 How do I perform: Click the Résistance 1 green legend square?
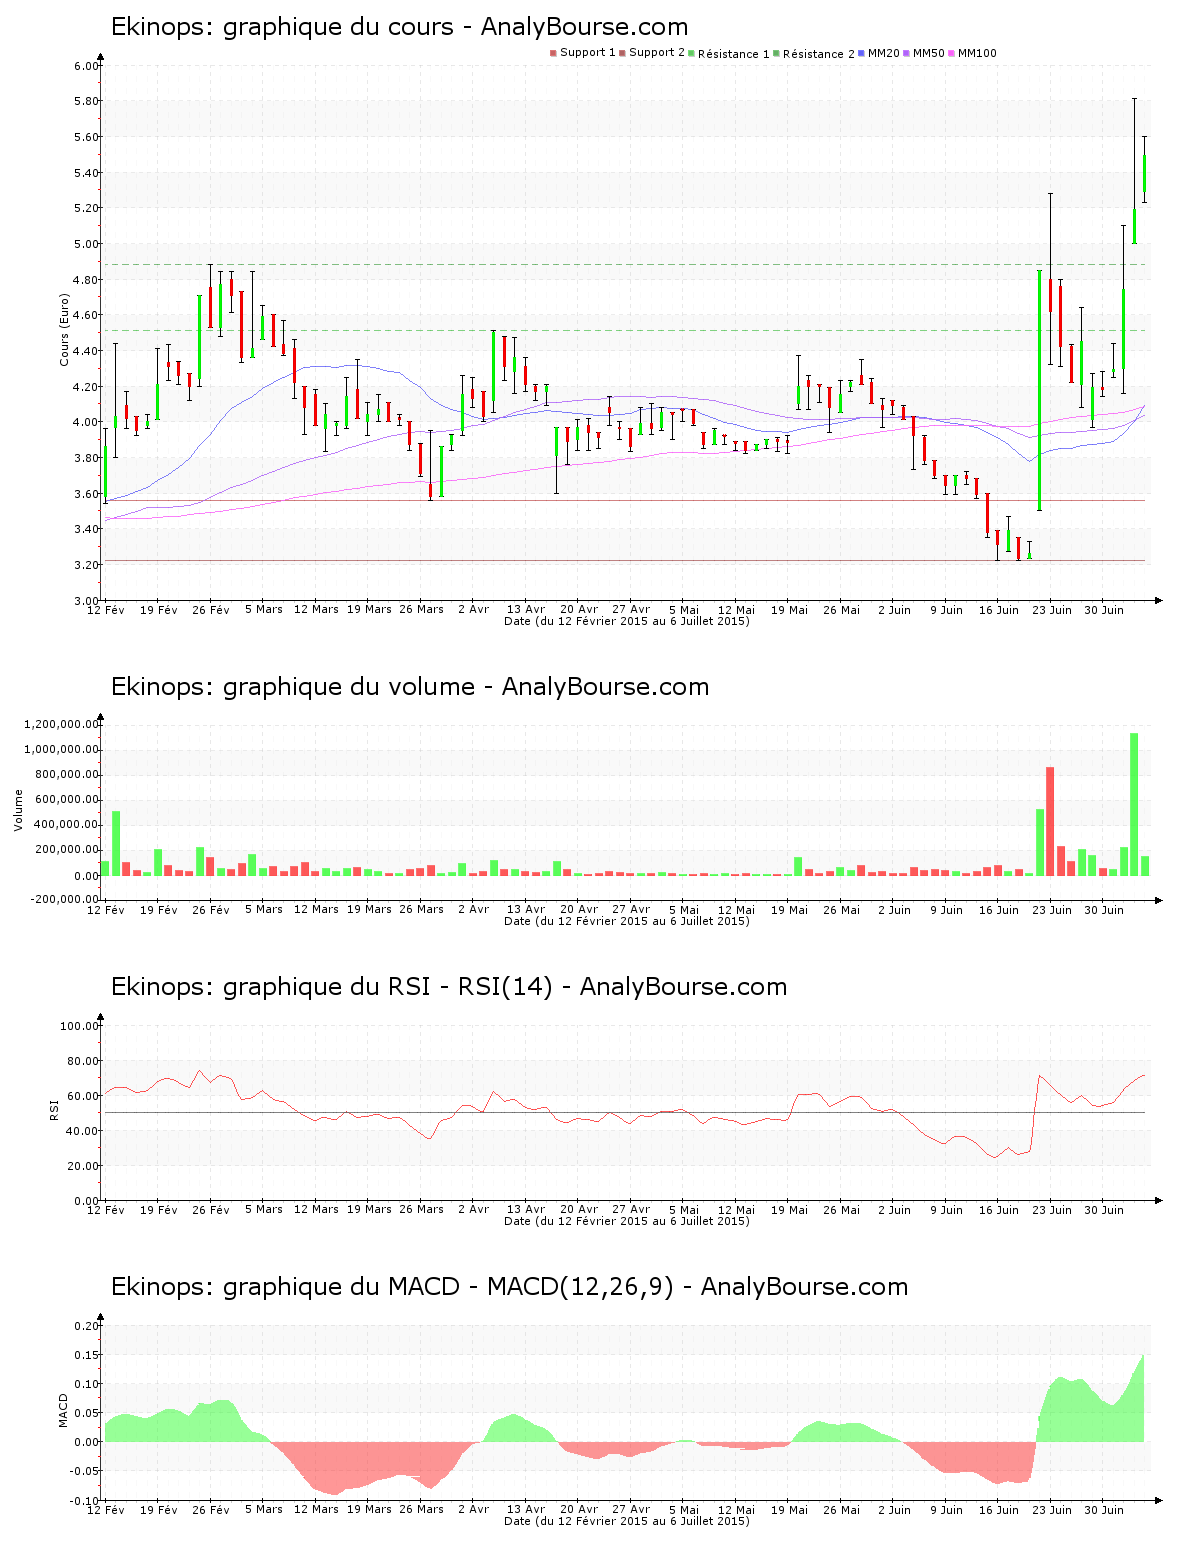(691, 53)
